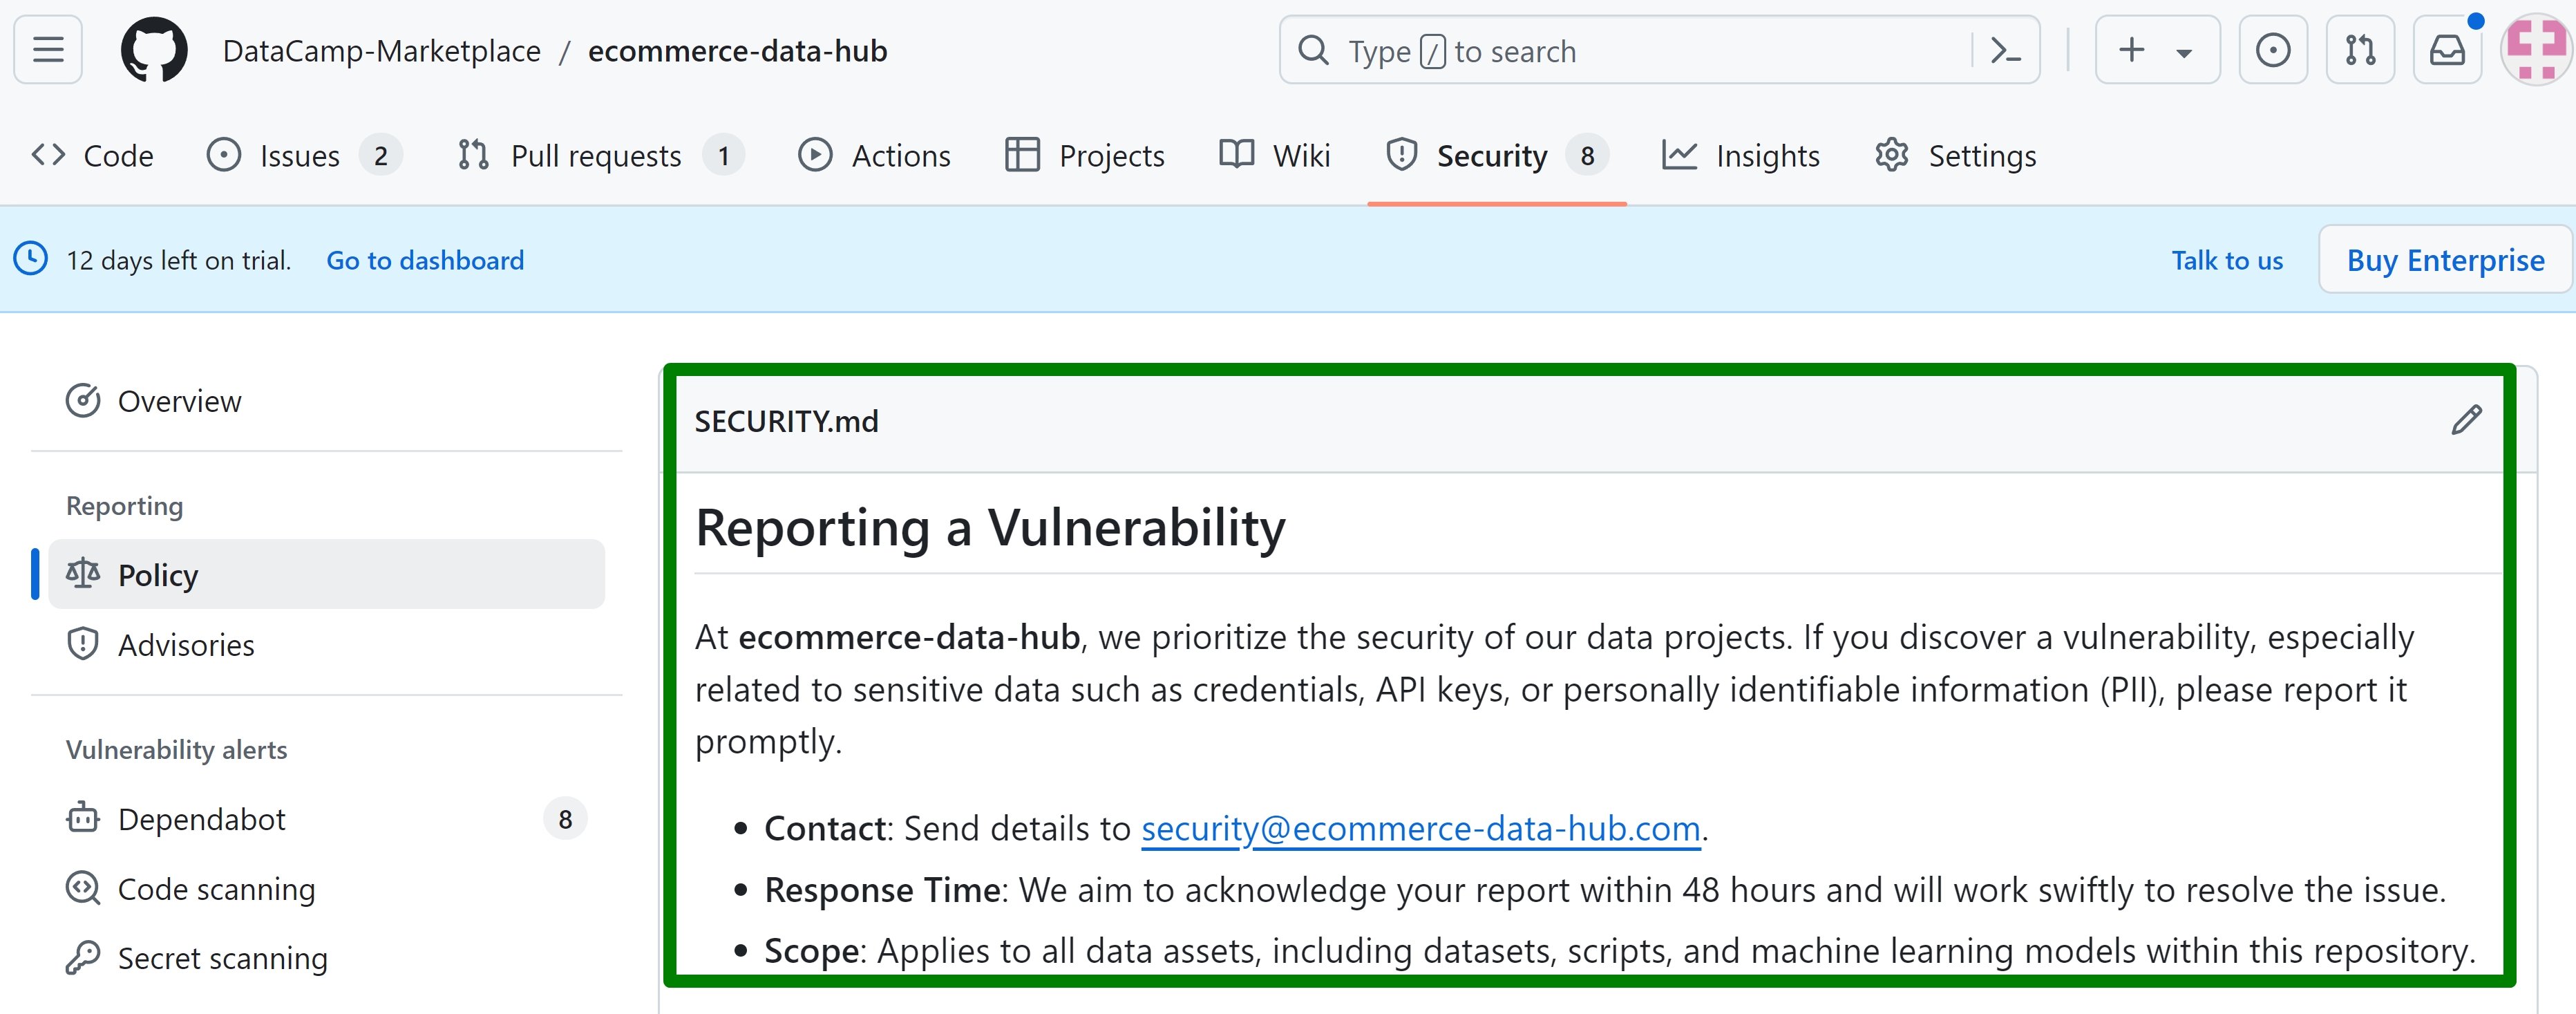Open pull requests icon in top header
2576x1014 pixels.
pos(2360,50)
